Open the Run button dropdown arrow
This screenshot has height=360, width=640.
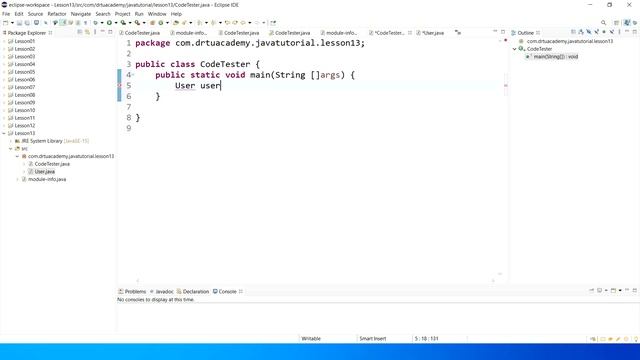[116, 23]
